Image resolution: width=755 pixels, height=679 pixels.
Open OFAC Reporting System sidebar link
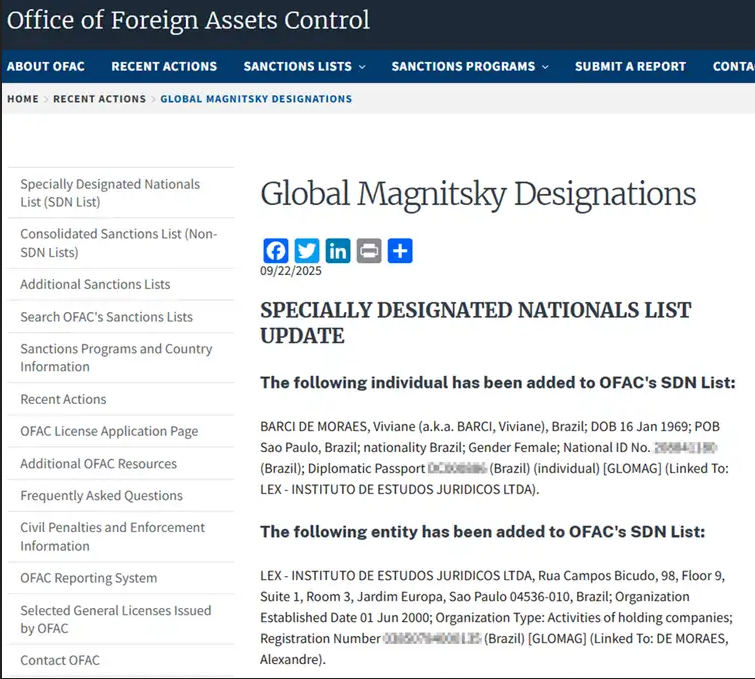click(89, 578)
